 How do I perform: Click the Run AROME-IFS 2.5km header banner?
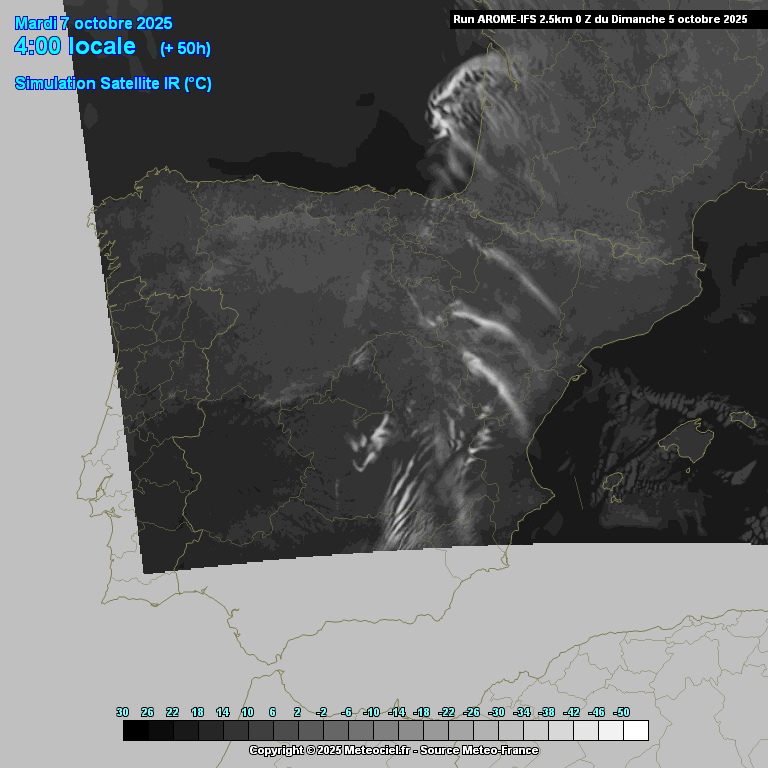click(x=599, y=19)
